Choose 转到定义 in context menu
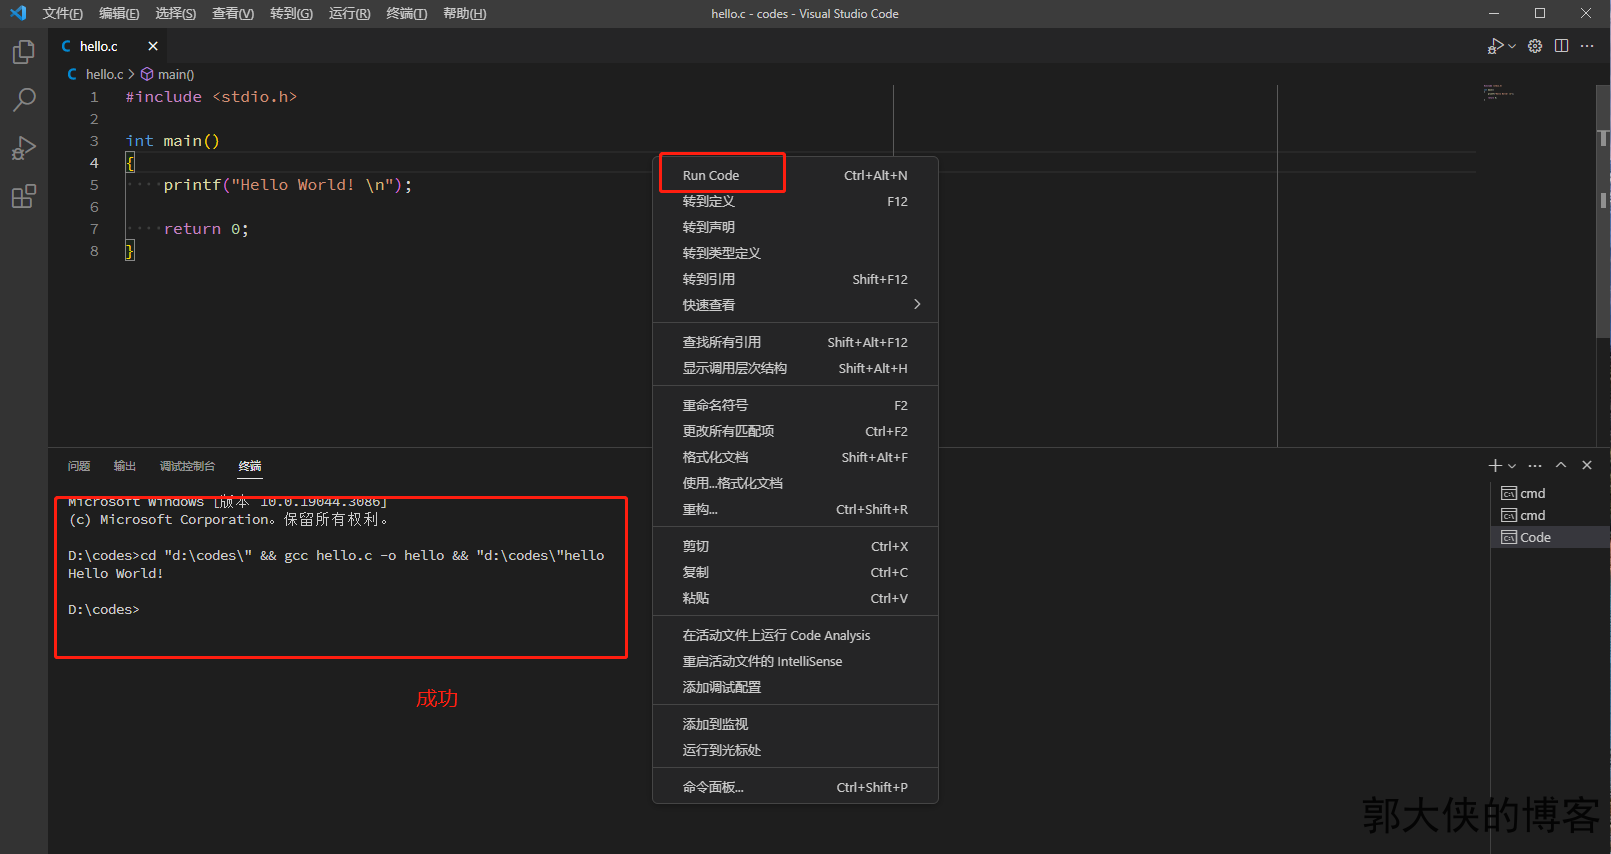Image resolution: width=1611 pixels, height=854 pixels. coord(795,201)
